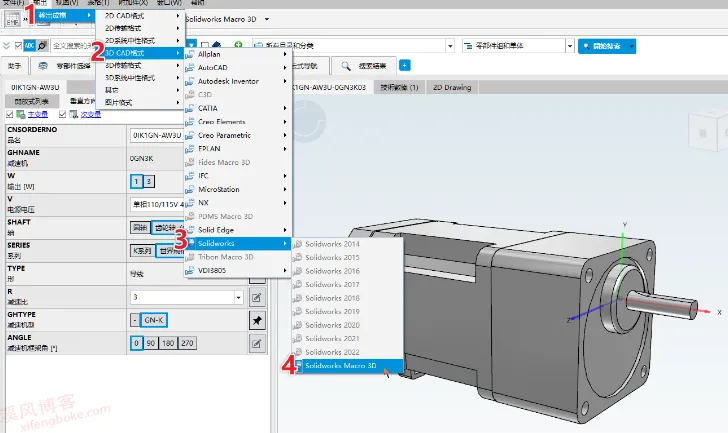This screenshot has width=728, height=433.
Task: Toggle the ABC full-text search icon
Action: (x=30, y=45)
